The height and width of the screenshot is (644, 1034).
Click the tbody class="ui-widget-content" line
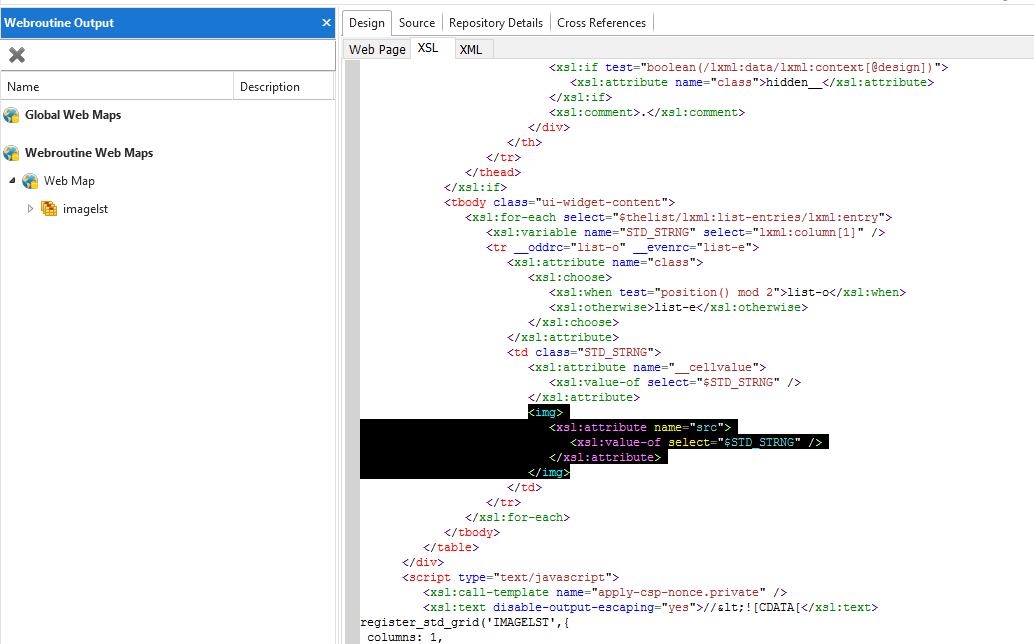coord(559,202)
